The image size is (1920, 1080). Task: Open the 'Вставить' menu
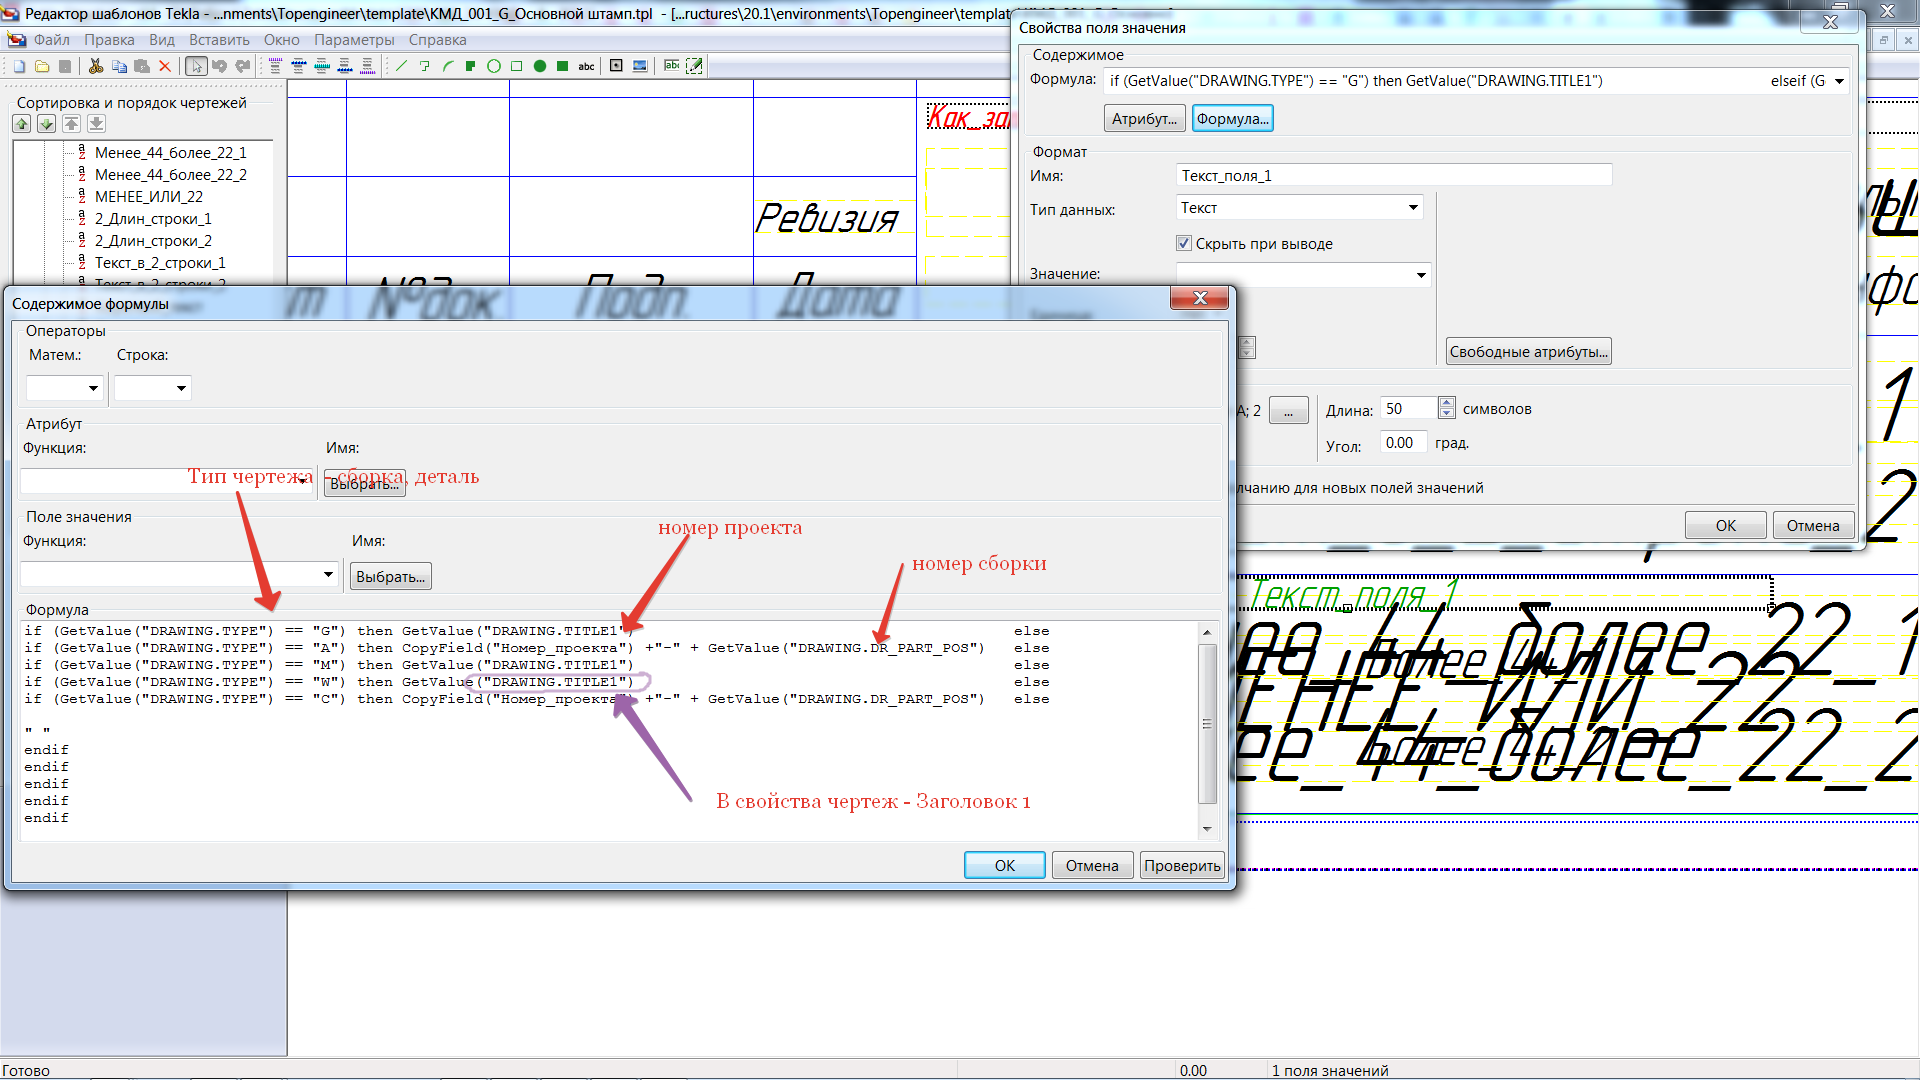219,40
